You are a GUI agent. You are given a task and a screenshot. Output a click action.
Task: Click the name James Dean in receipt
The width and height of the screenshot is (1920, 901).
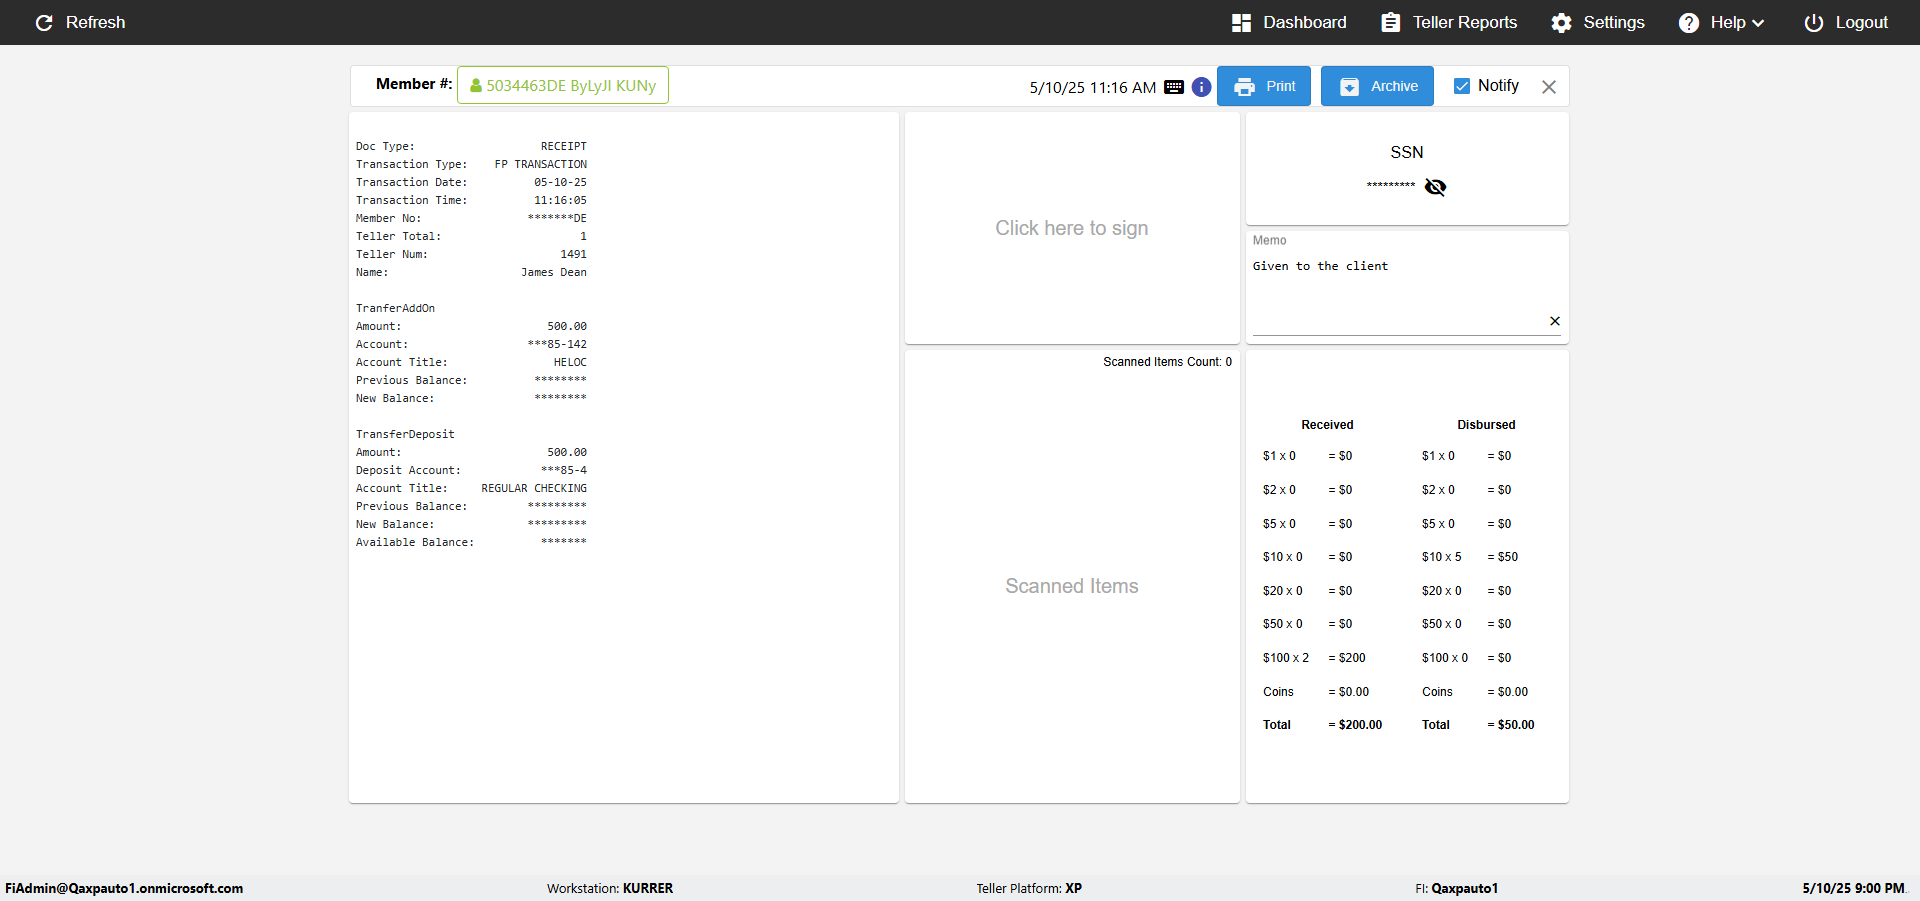point(554,272)
